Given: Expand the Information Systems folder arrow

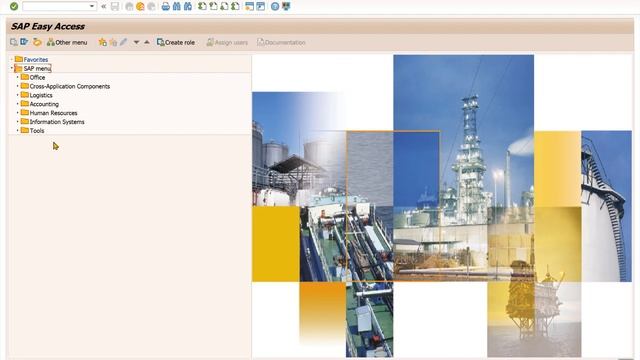Looking at the screenshot, I should point(18,122).
